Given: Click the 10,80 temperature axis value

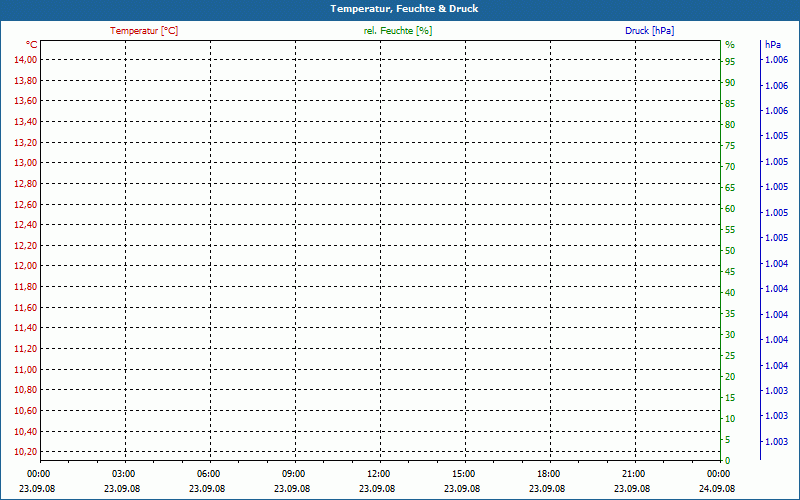Looking at the screenshot, I should (x=26, y=390).
